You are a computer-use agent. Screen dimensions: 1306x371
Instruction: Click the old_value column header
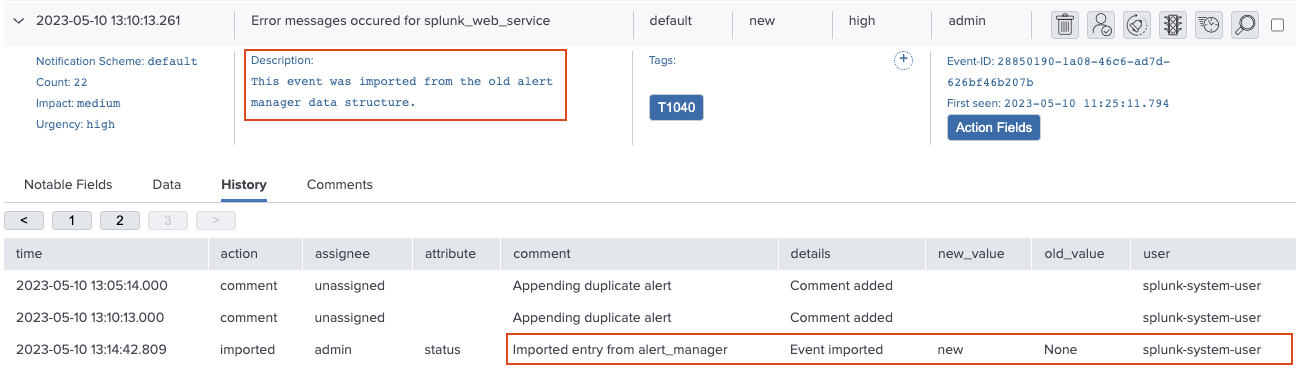[x=1080, y=254]
